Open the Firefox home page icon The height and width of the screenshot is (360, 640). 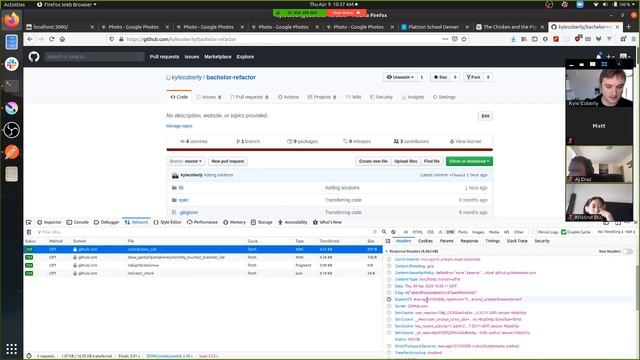pyautogui.click(x=62, y=39)
